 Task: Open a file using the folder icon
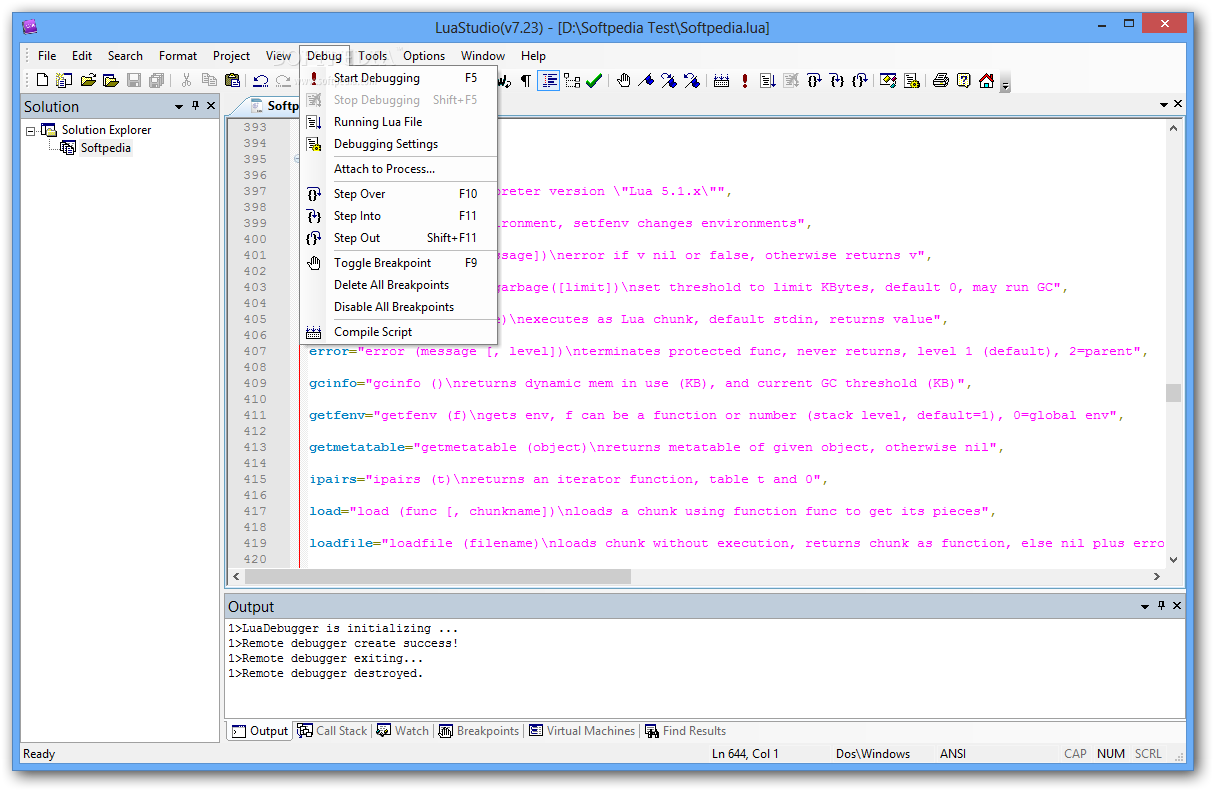pos(88,80)
